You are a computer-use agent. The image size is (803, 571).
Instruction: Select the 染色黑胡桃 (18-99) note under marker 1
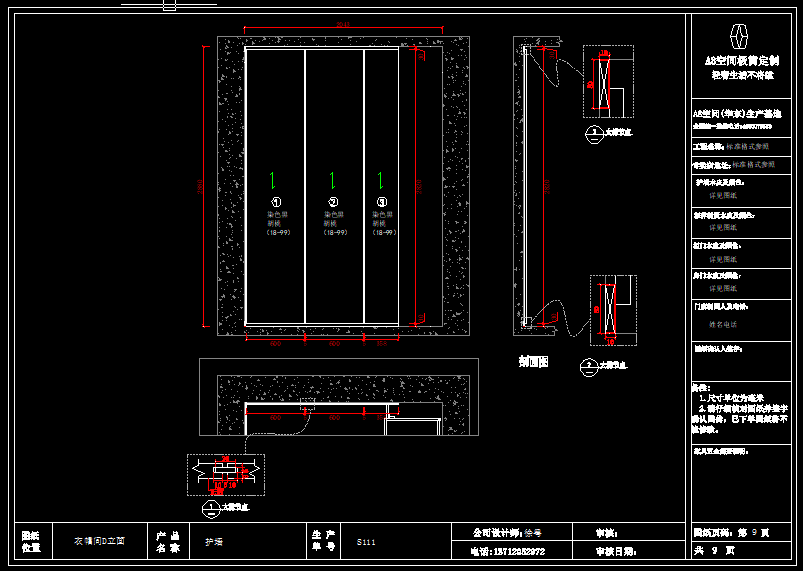(278, 223)
